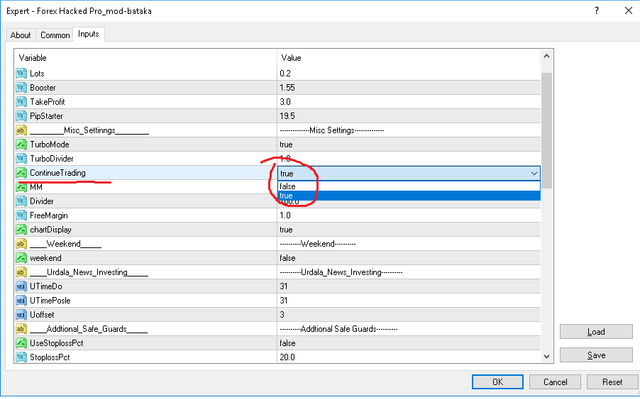This screenshot has height=399, width=640.
Task: Click the Addtional_Safe_Guards string icon
Action: pyautogui.click(x=21, y=329)
